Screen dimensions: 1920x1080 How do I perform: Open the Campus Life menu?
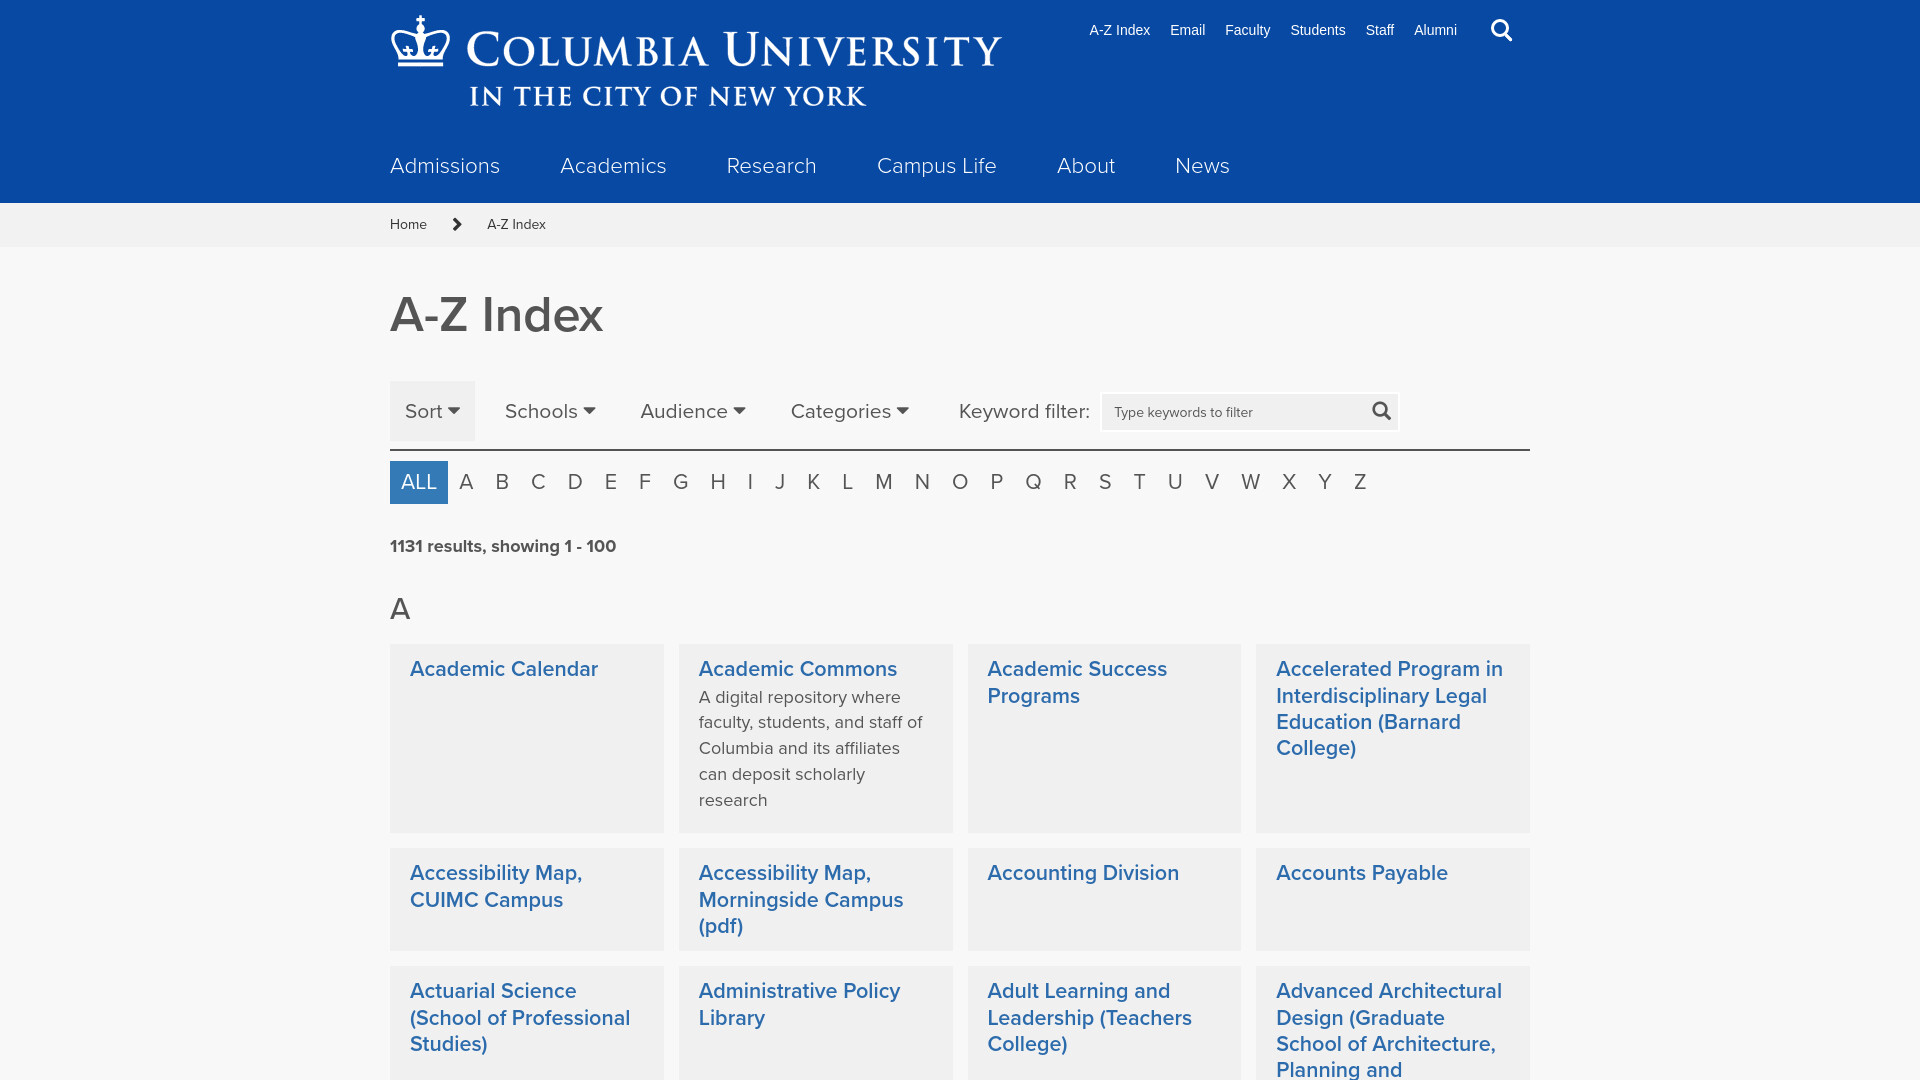click(x=937, y=166)
